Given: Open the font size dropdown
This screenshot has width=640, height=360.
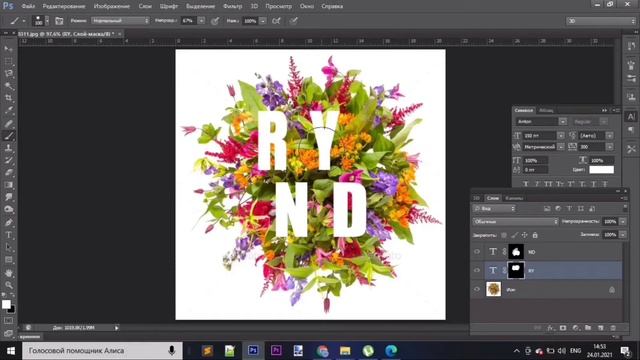Looking at the screenshot, I should [561, 136].
